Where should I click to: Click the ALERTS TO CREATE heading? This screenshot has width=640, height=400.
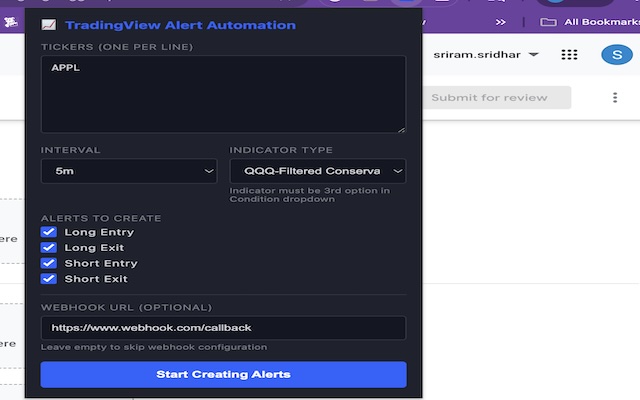pos(101,218)
